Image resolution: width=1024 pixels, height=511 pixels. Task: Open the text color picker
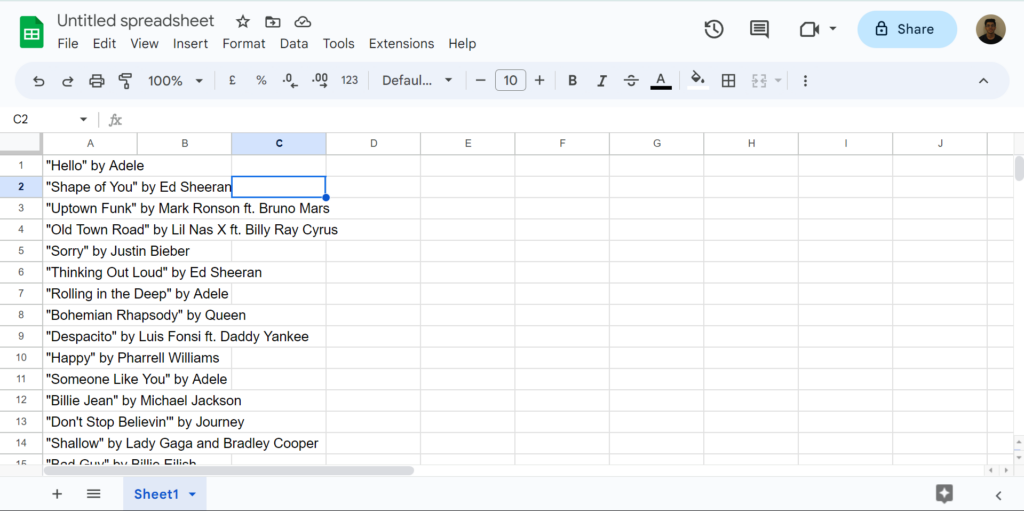(661, 80)
